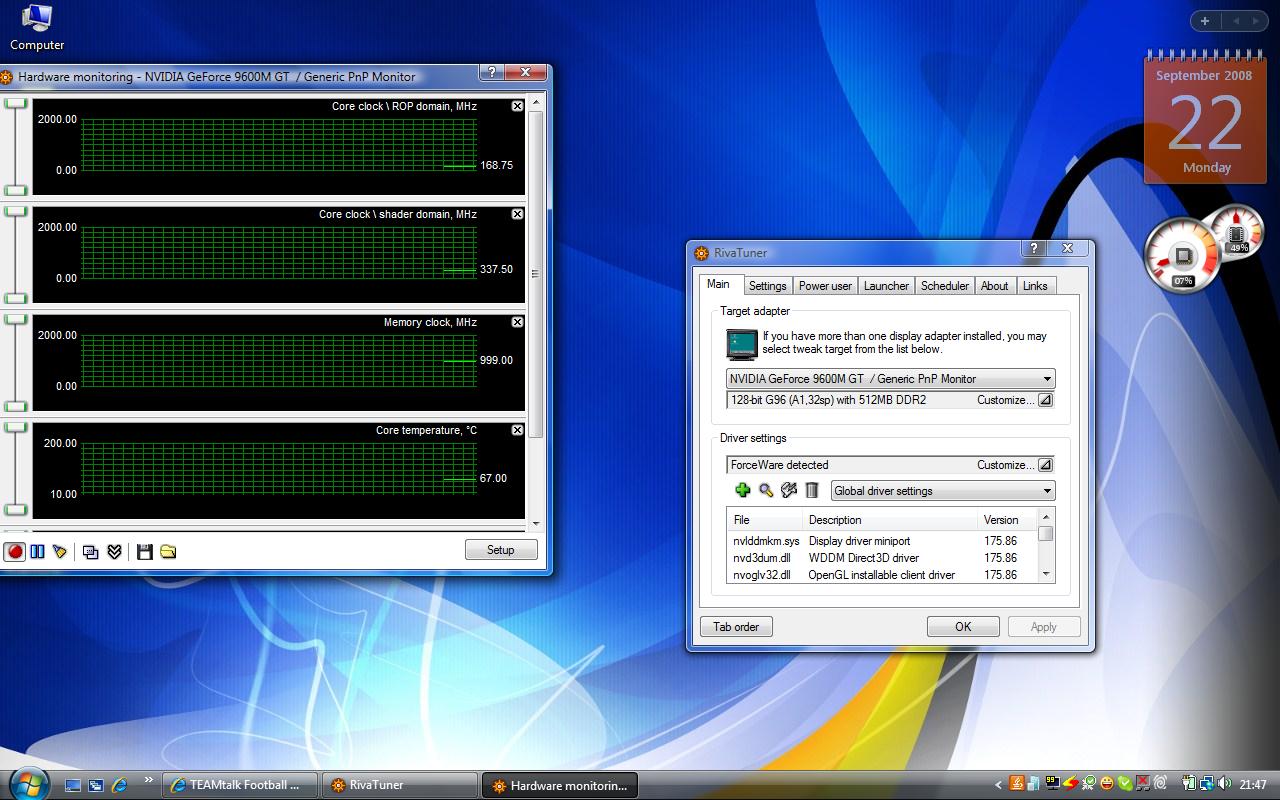
Task: Click the RivaTuner help question mark button
Action: (1034, 248)
